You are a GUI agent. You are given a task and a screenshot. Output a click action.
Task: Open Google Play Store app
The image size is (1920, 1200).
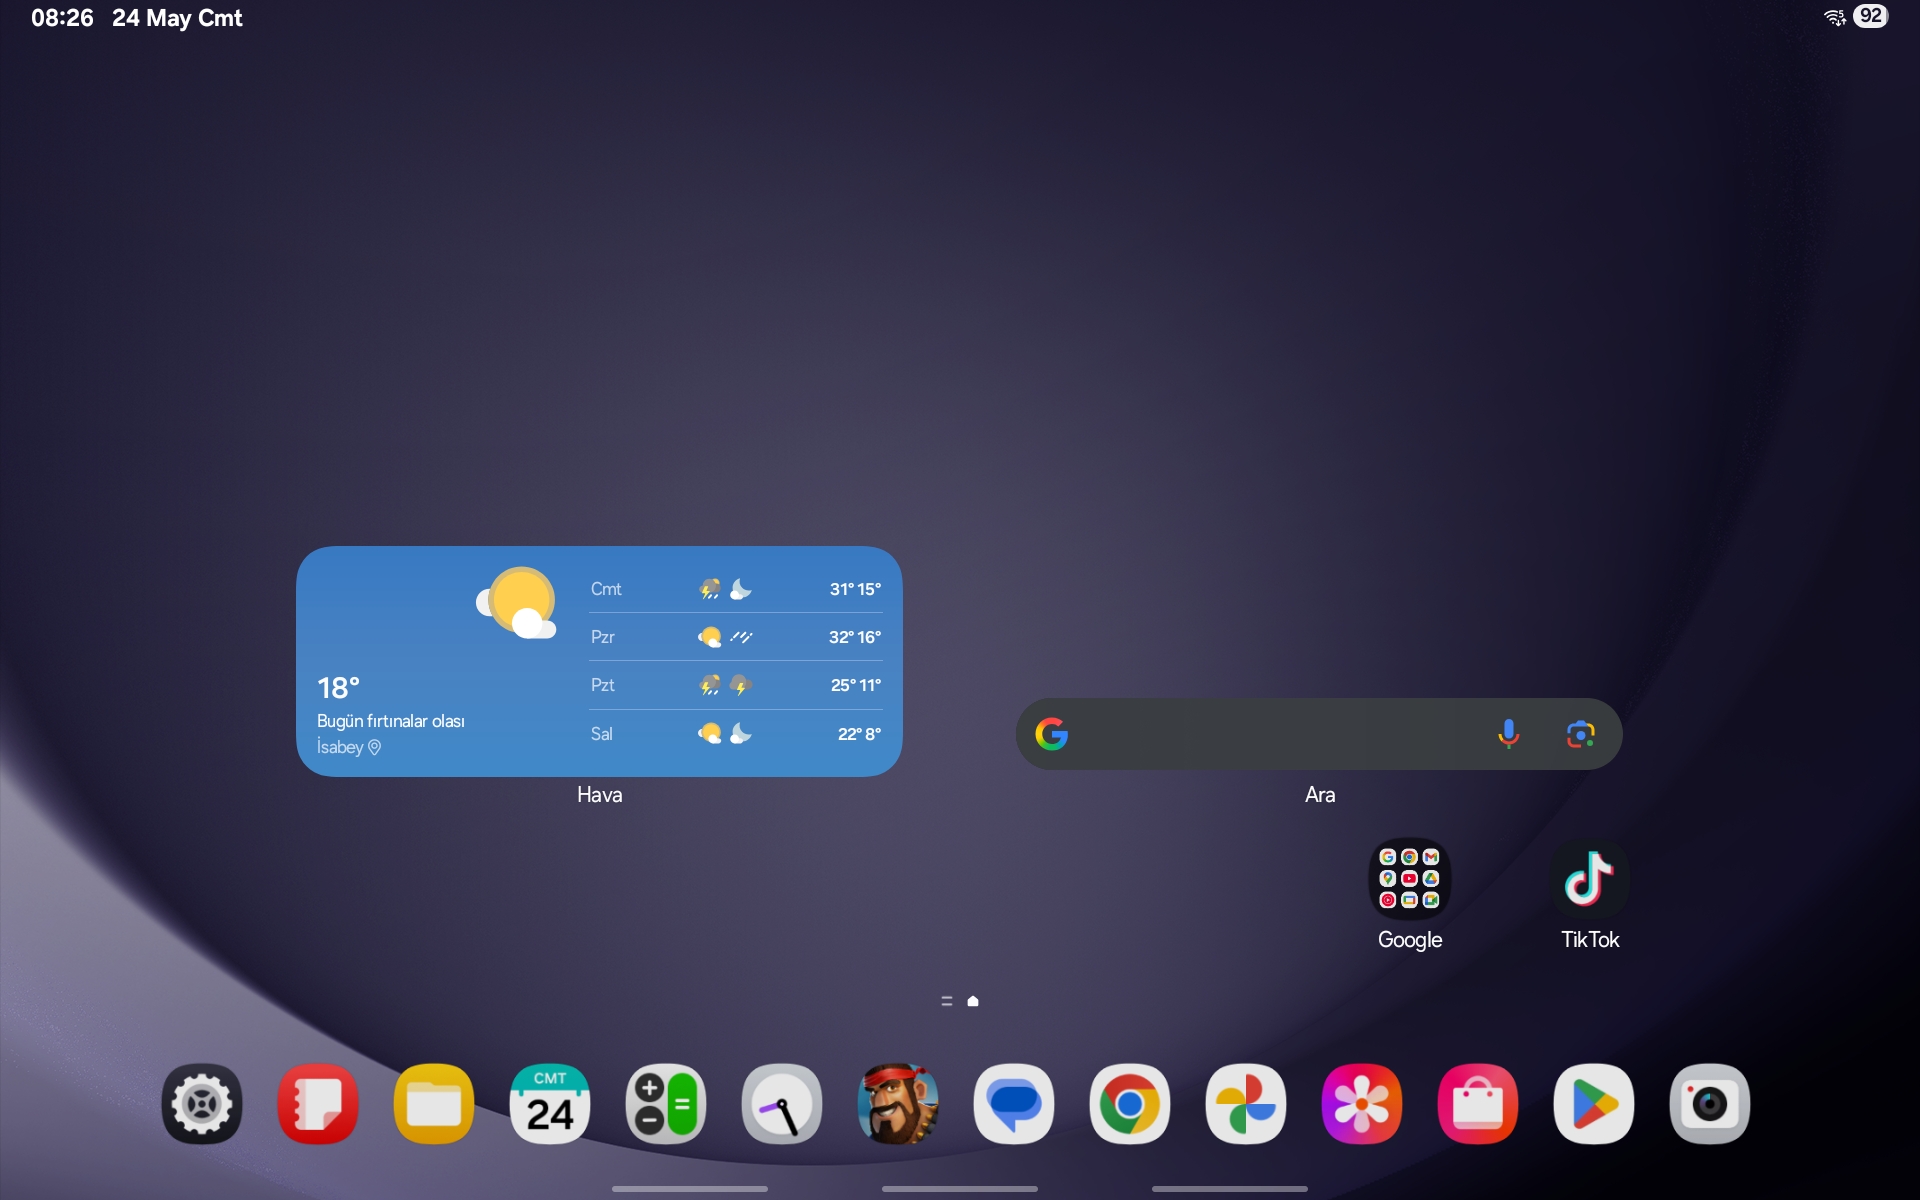pos(1594,1104)
